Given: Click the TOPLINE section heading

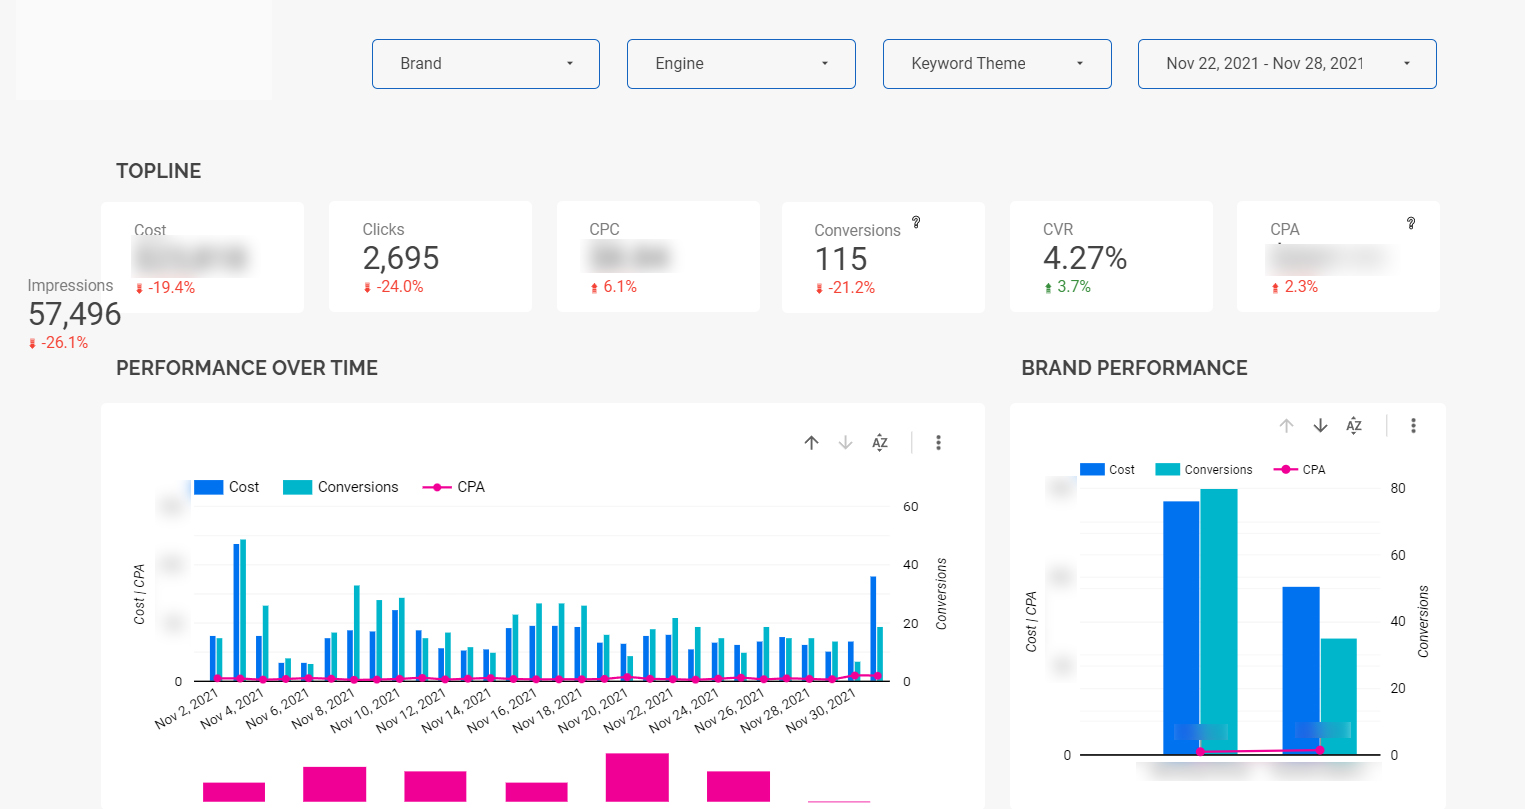Looking at the screenshot, I should click(159, 171).
